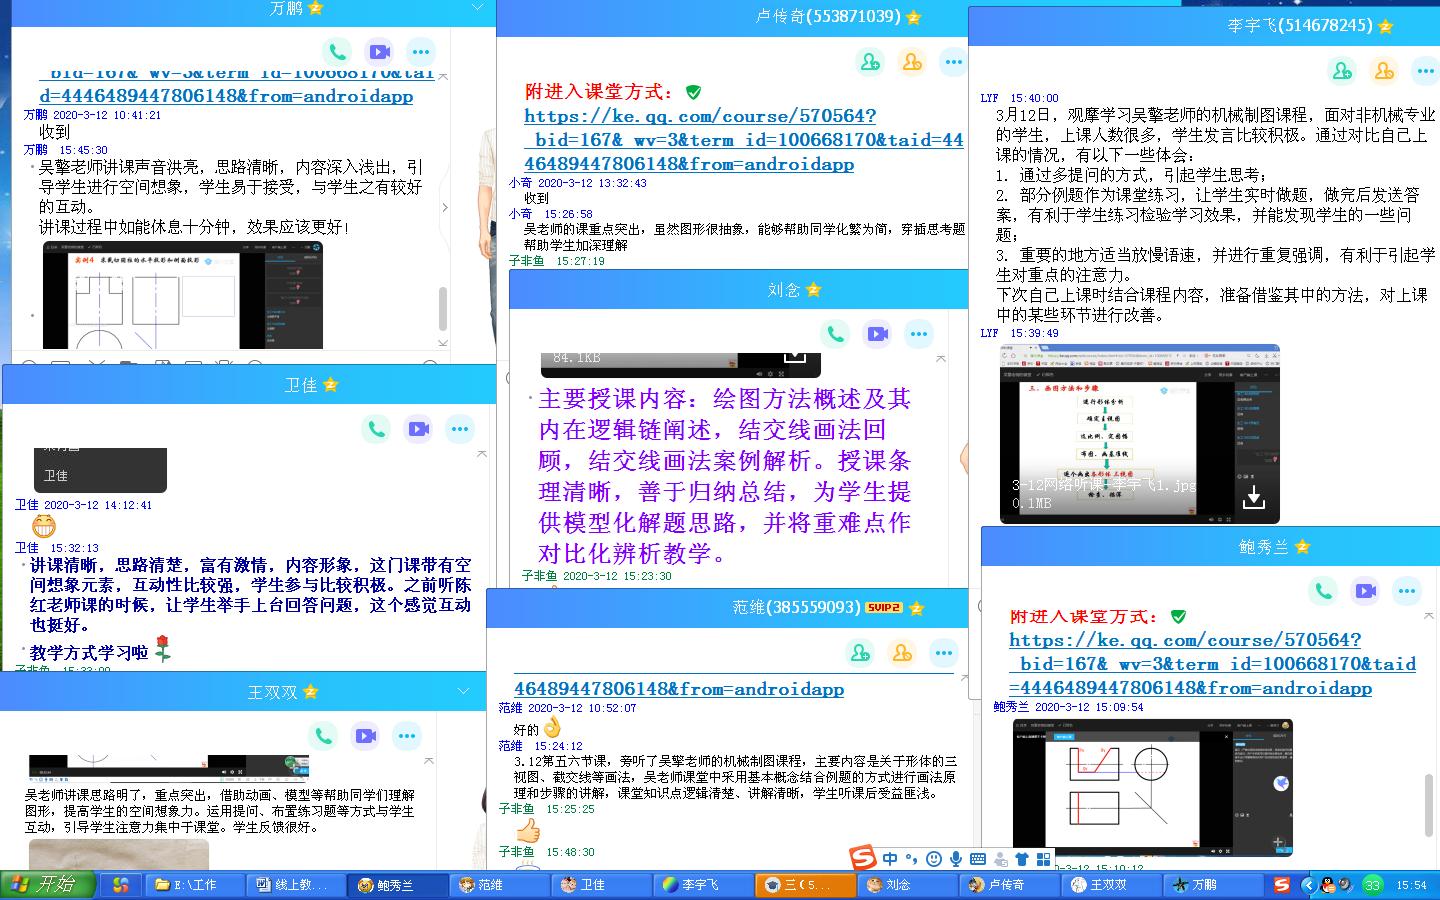Start a voice call in 鲍秀兰 chat window
The height and width of the screenshot is (900, 1440).
pos(1323,591)
